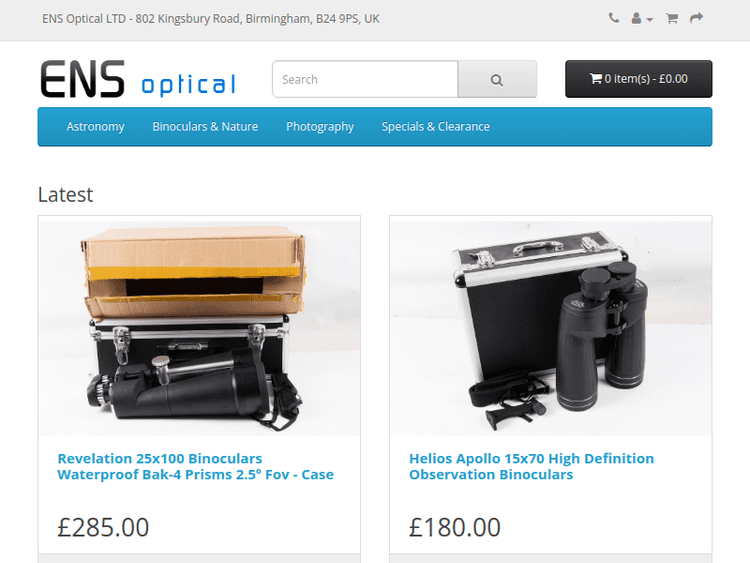Image resolution: width=750 pixels, height=563 pixels.
Task: Click the shopping cart icon in top bar
Action: (x=672, y=19)
